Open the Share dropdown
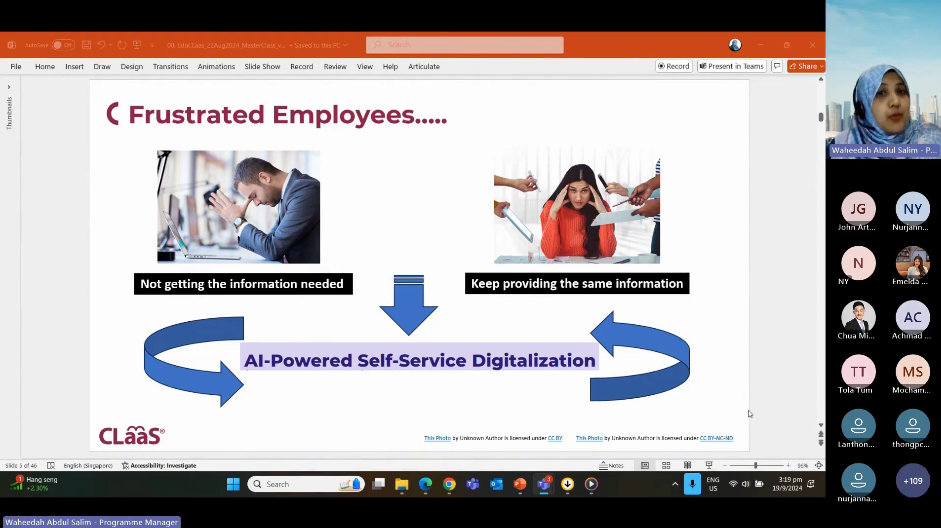This screenshot has width=941, height=528. tap(805, 67)
